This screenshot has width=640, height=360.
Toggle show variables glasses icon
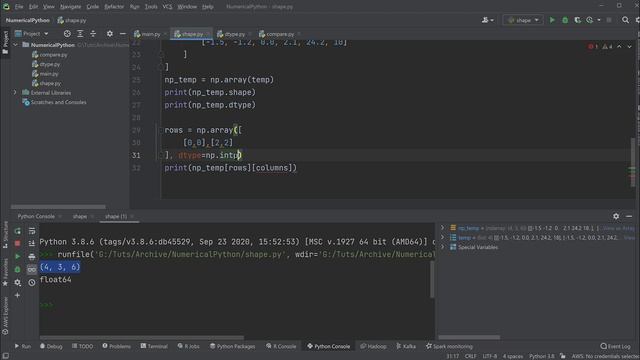click(32, 269)
